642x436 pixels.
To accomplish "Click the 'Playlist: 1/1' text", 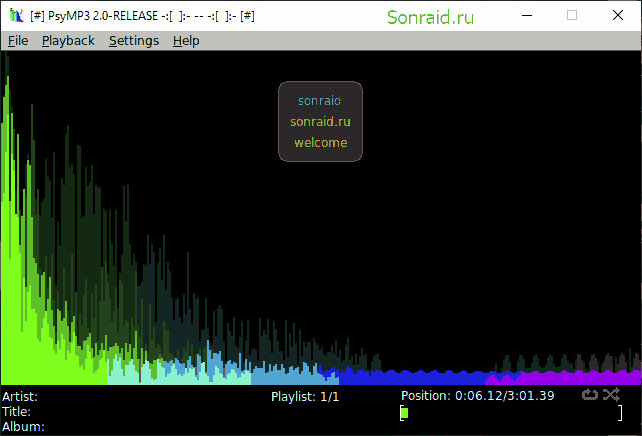I will [305, 397].
